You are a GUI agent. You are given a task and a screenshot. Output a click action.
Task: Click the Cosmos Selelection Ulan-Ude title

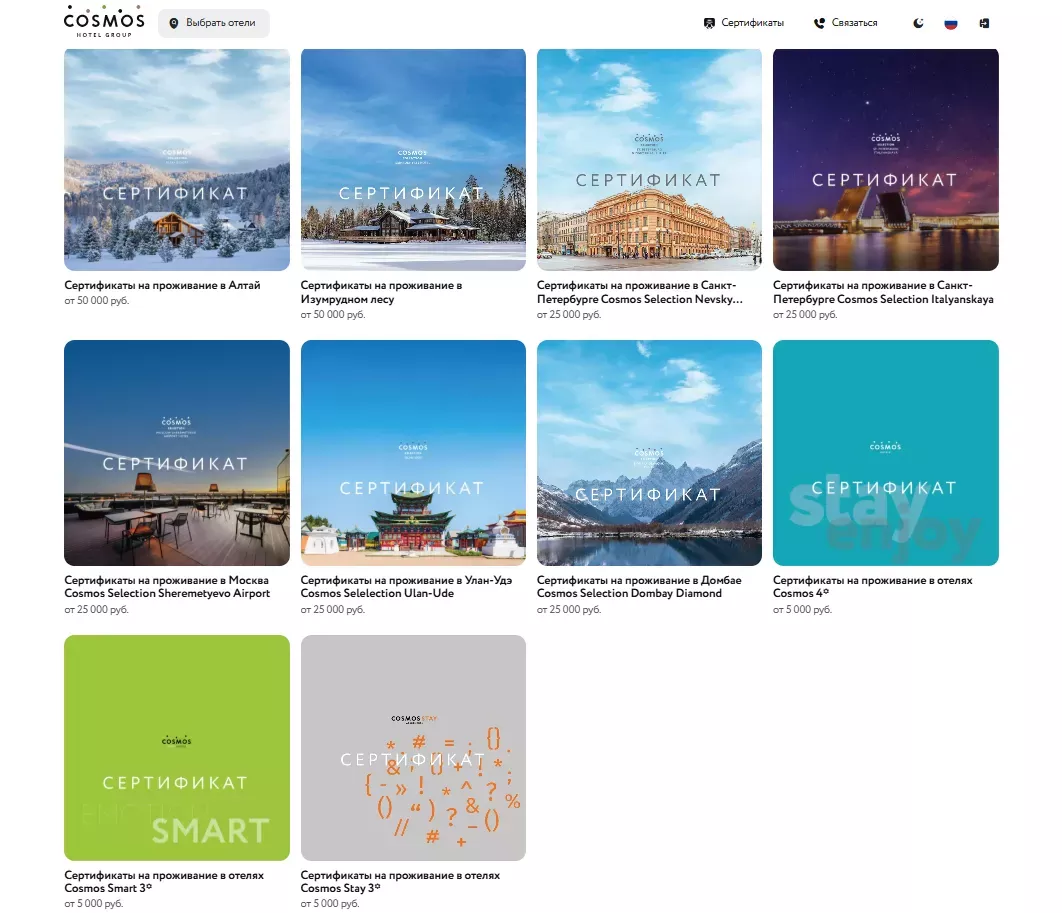point(406,587)
